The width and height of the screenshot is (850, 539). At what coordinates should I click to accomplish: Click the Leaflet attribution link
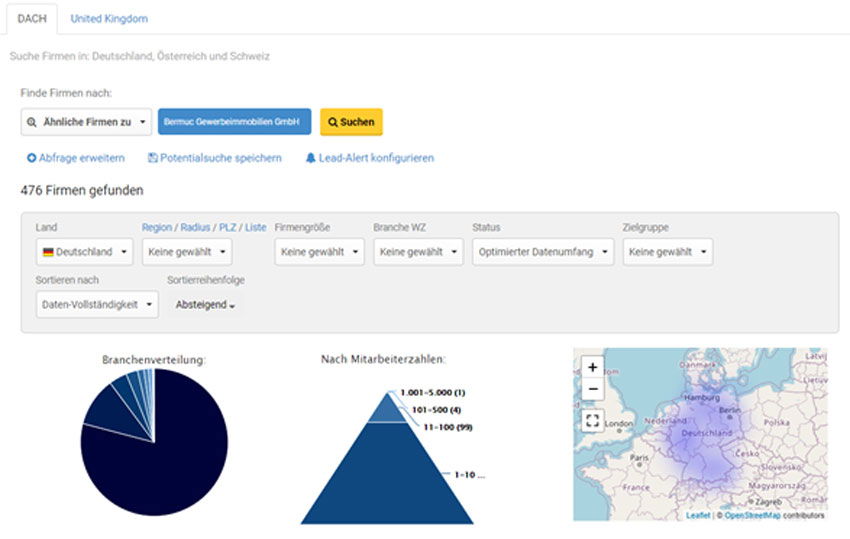[x=698, y=515]
